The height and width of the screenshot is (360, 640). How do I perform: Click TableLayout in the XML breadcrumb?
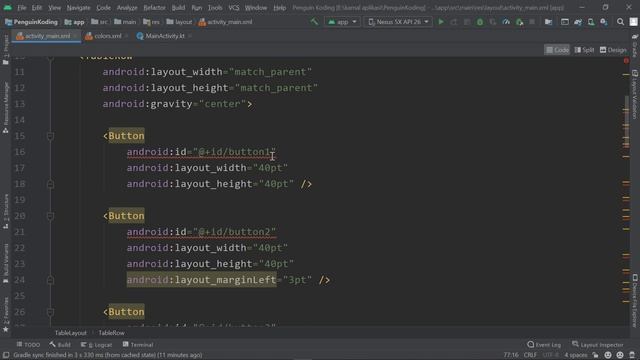point(71,333)
